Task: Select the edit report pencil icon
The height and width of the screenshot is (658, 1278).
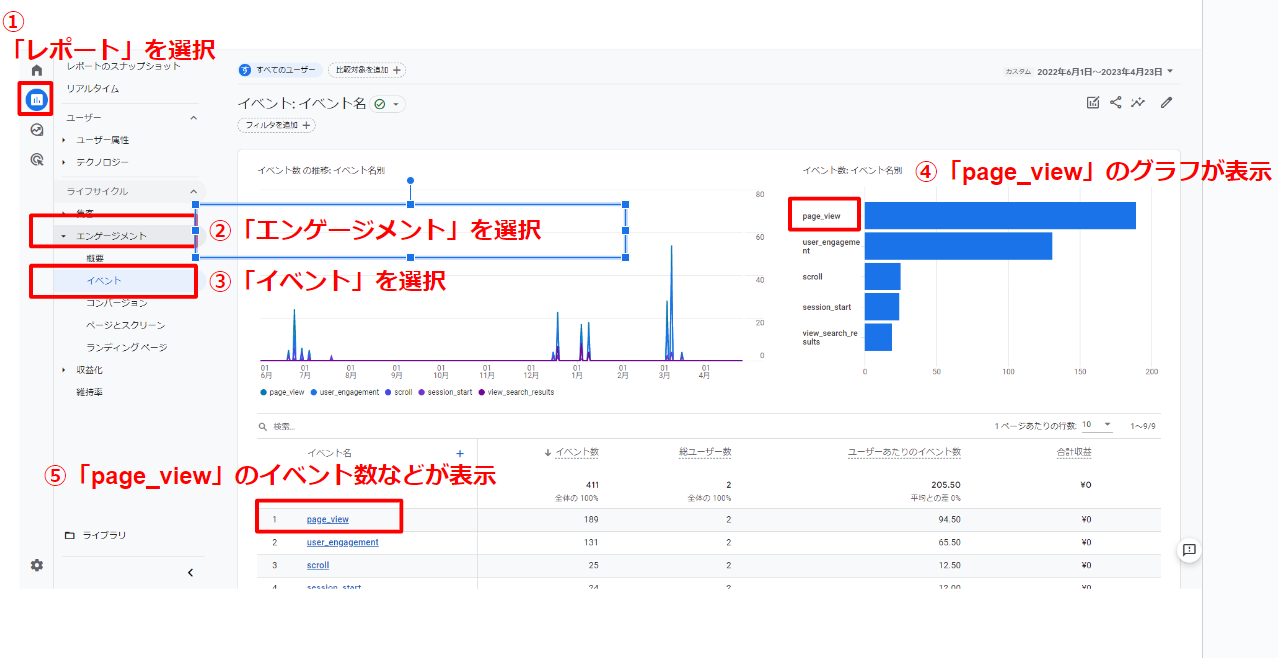Action: point(1164,101)
